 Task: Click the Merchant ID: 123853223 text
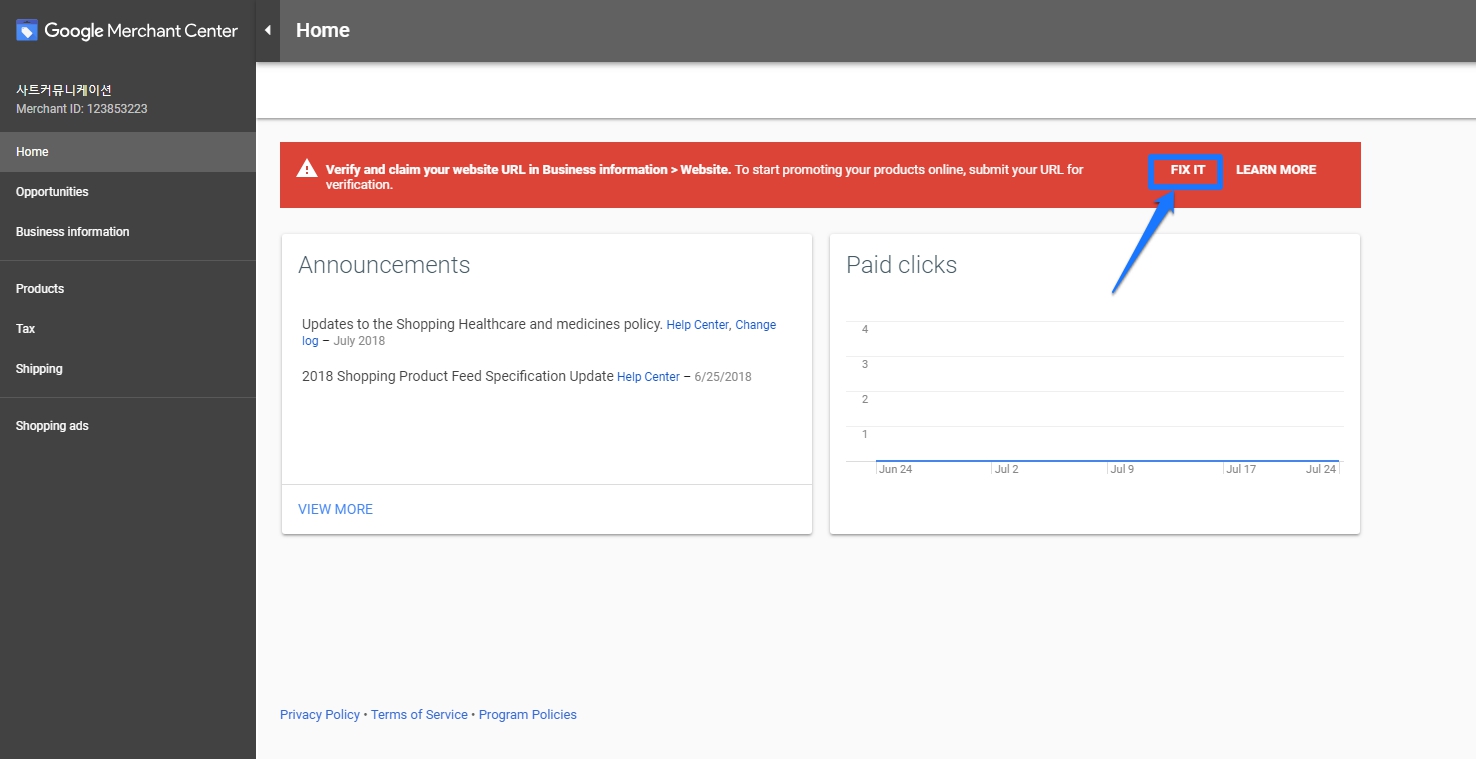[x=82, y=109]
